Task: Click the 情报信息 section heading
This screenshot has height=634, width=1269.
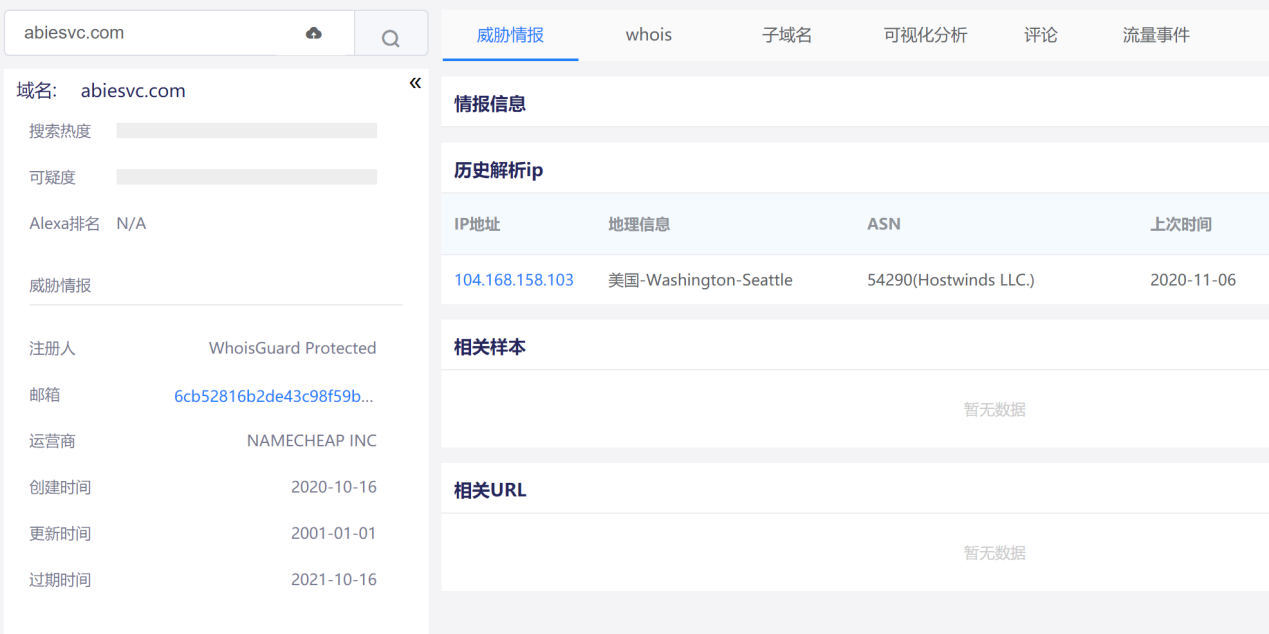Action: coord(490,104)
